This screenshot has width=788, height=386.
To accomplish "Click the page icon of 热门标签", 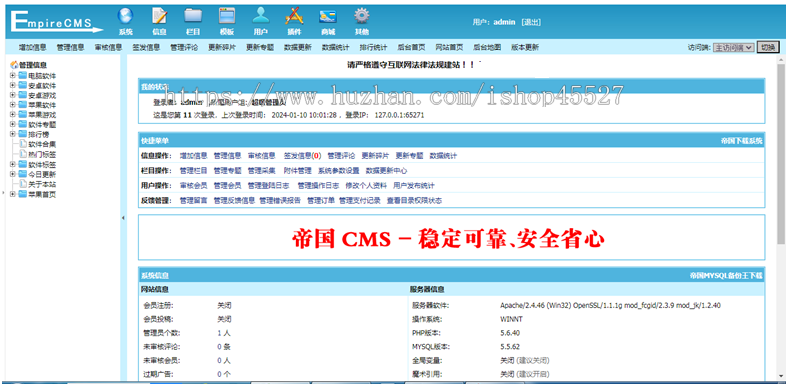I will pos(23,154).
